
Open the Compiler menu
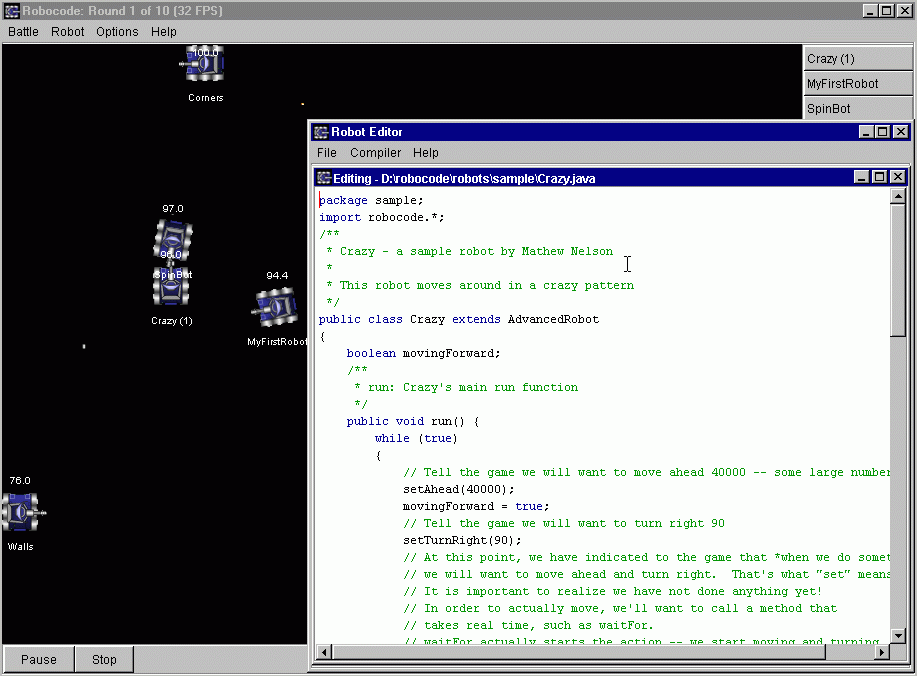click(x=375, y=153)
